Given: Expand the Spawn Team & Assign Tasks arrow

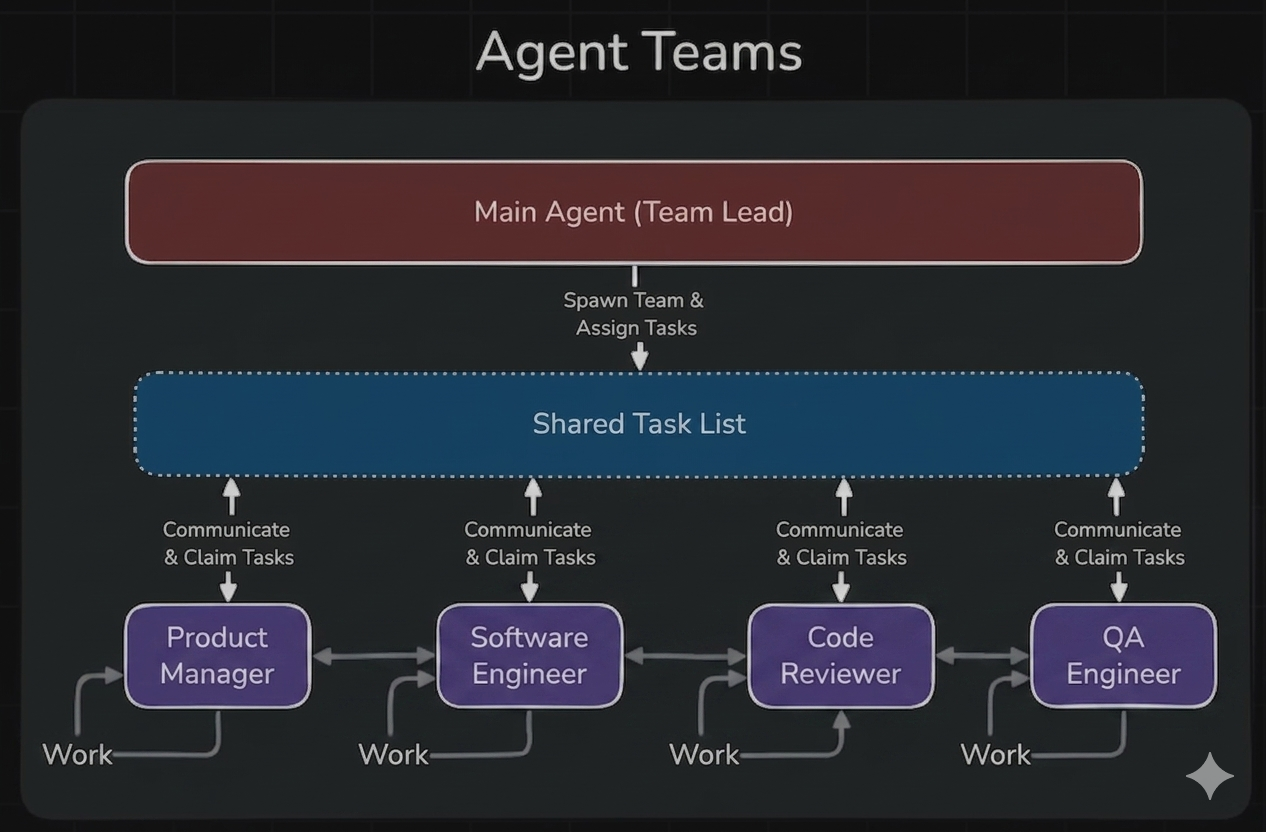Looking at the screenshot, I should [637, 355].
